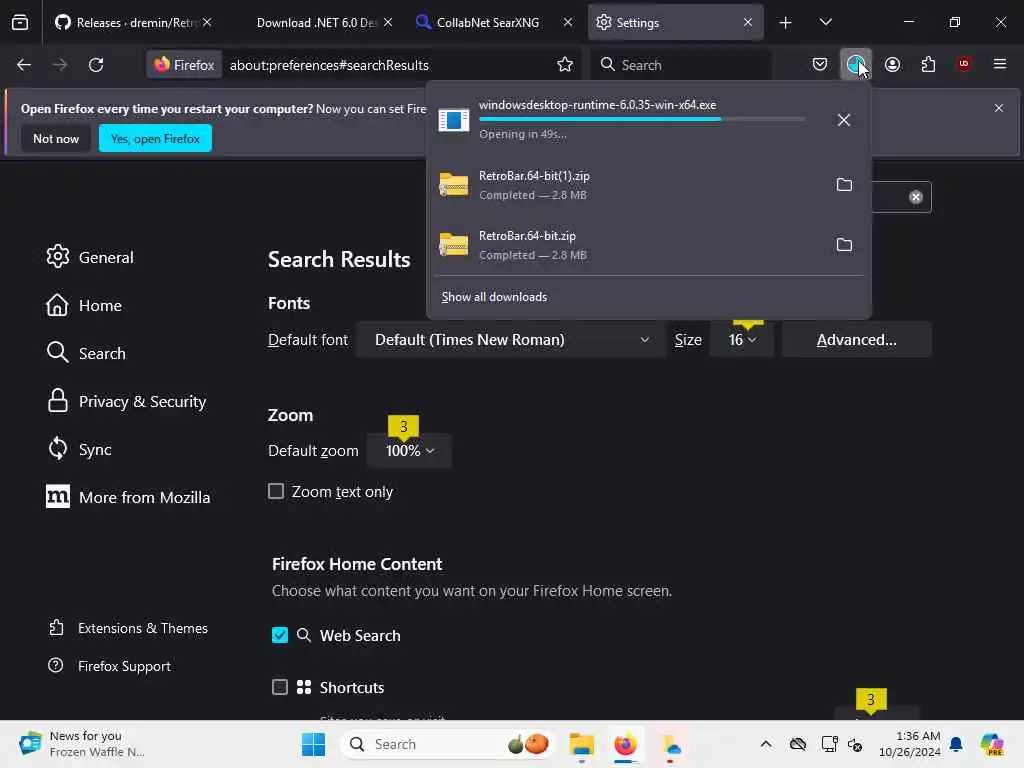Open More from Mozilla category
1024x768 pixels.
(128, 497)
